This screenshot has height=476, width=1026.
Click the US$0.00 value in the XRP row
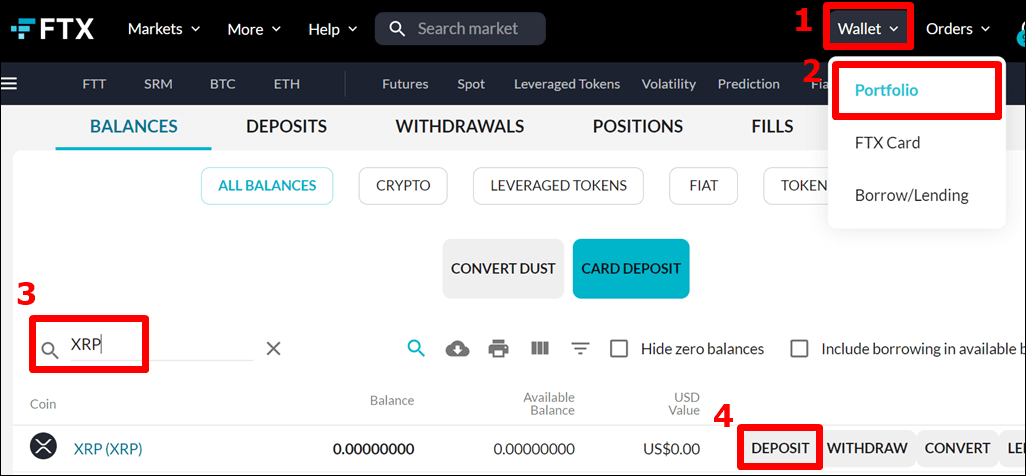(x=671, y=449)
